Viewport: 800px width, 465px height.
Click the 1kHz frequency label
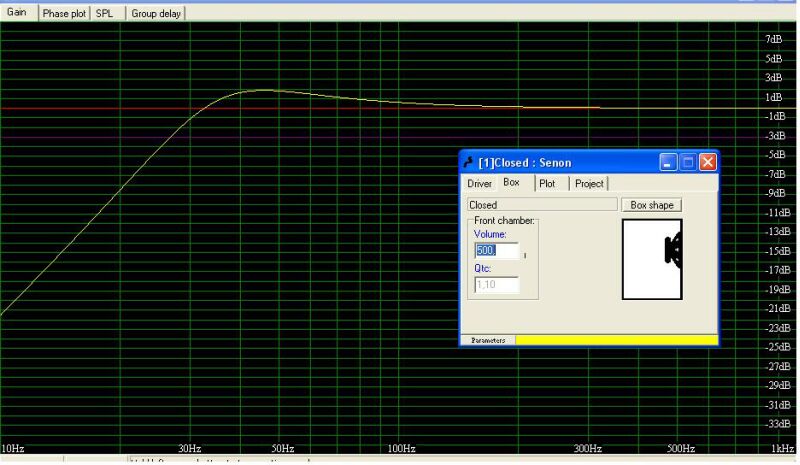click(782, 449)
